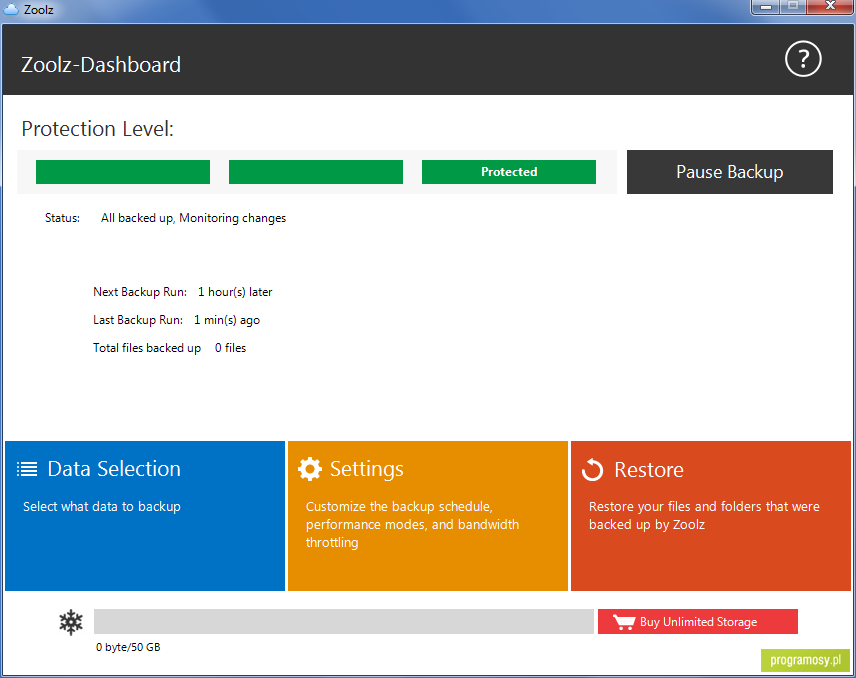This screenshot has height=678, width=856.
Task: Click 'Restore your files and folders' description text
Action: [704, 515]
